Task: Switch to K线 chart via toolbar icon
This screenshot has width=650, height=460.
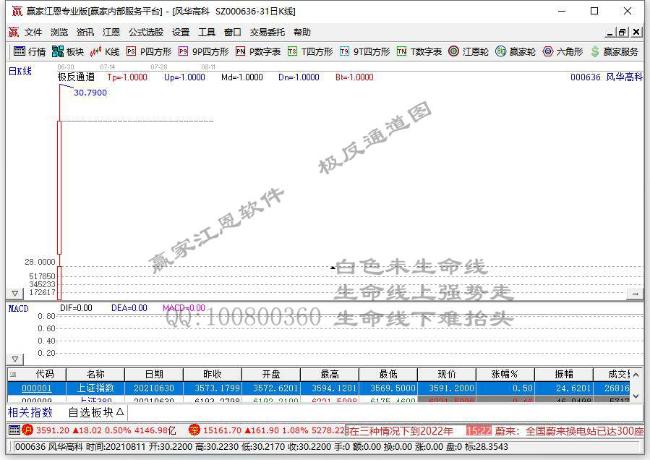Action: (104, 51)
